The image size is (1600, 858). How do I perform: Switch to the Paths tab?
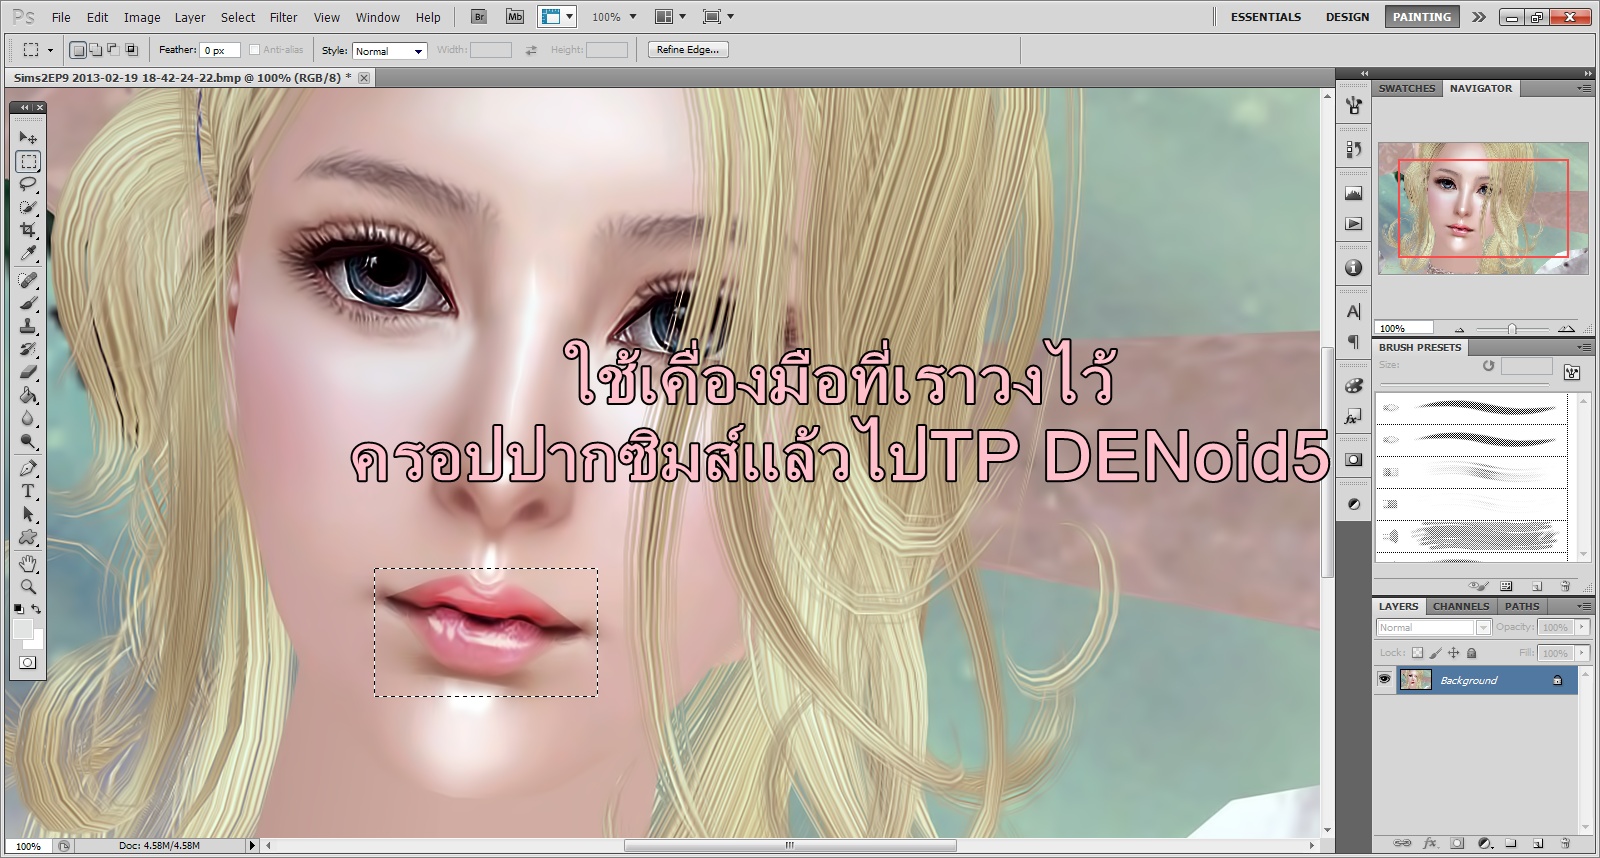1522,606
